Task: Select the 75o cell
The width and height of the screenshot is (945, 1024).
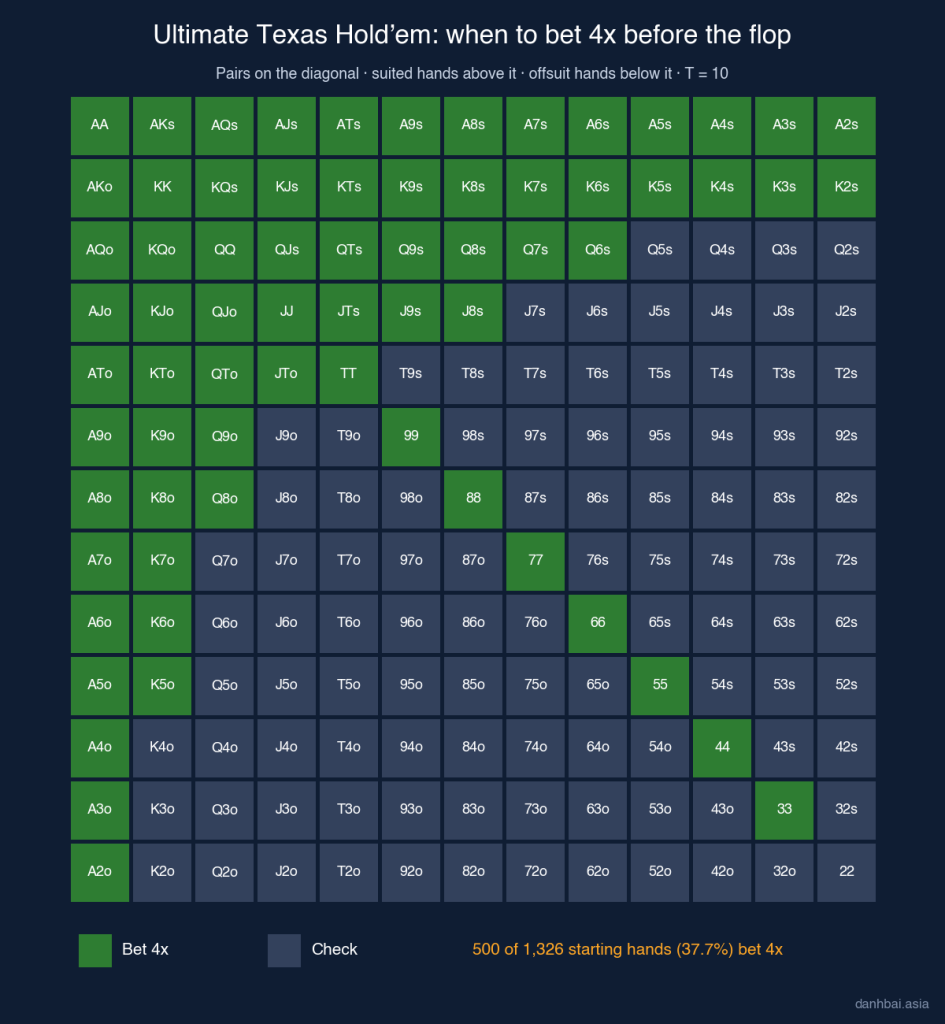Action: coord(536,686)
